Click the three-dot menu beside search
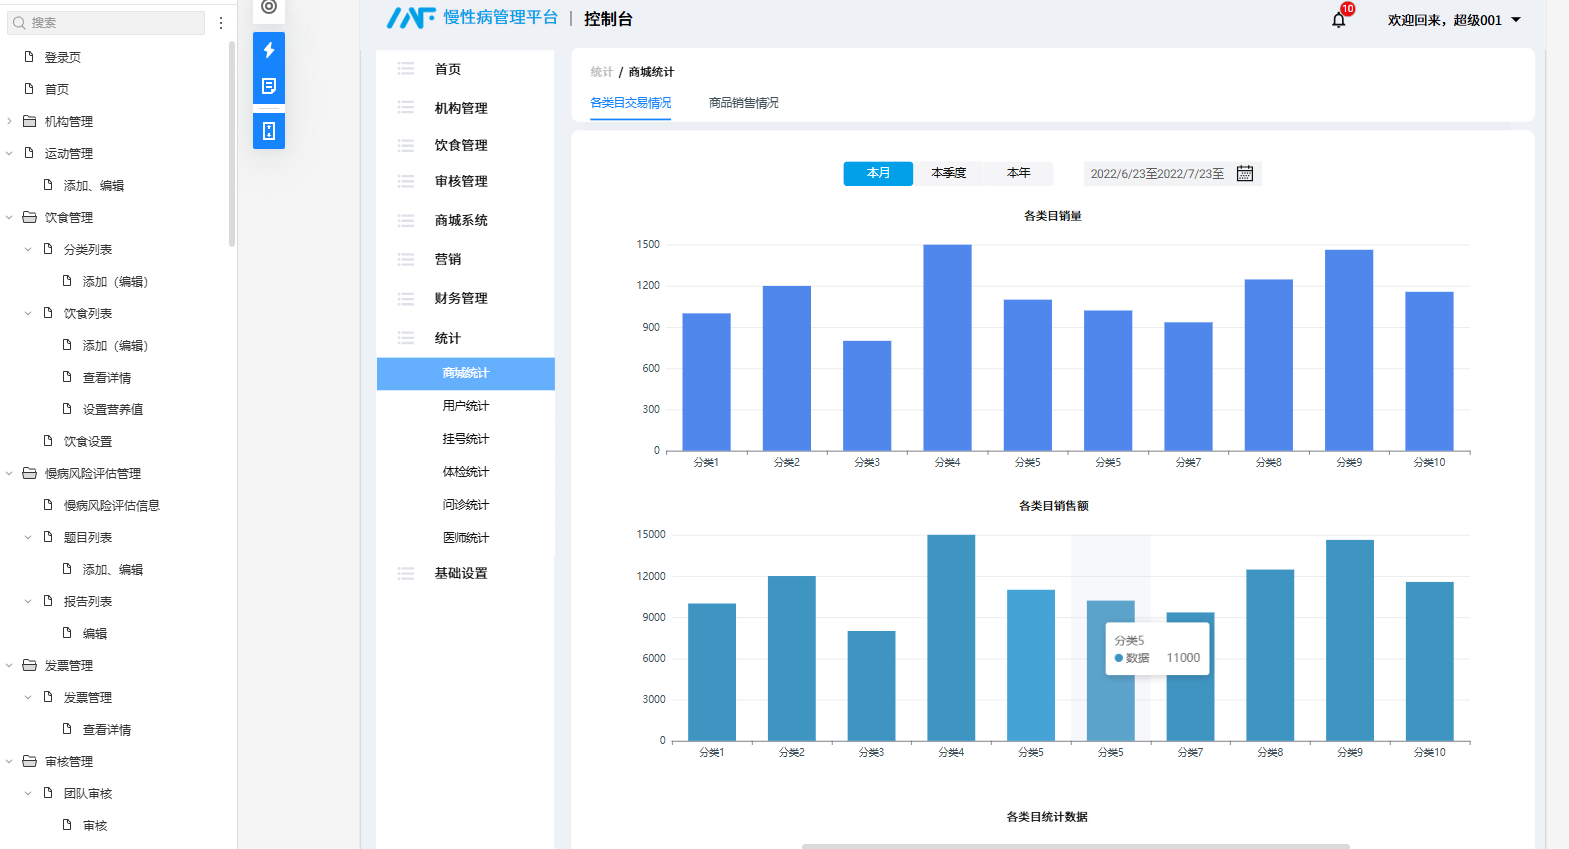 pos(221,23)
